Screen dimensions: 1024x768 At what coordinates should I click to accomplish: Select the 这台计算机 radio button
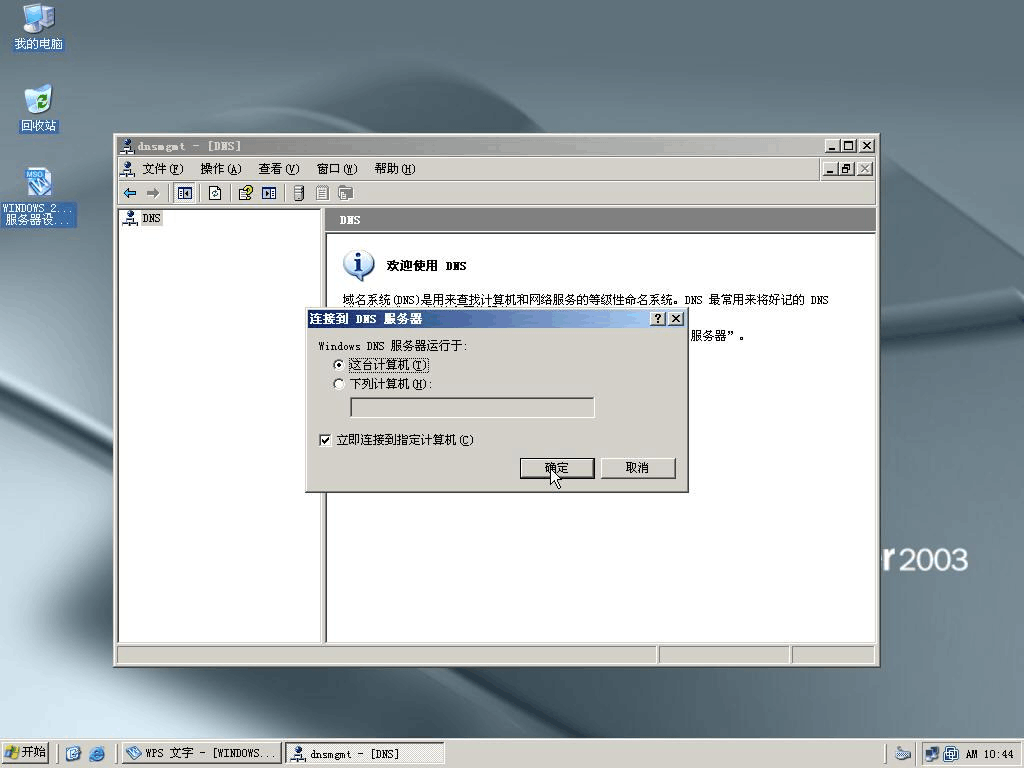point(339,365)
